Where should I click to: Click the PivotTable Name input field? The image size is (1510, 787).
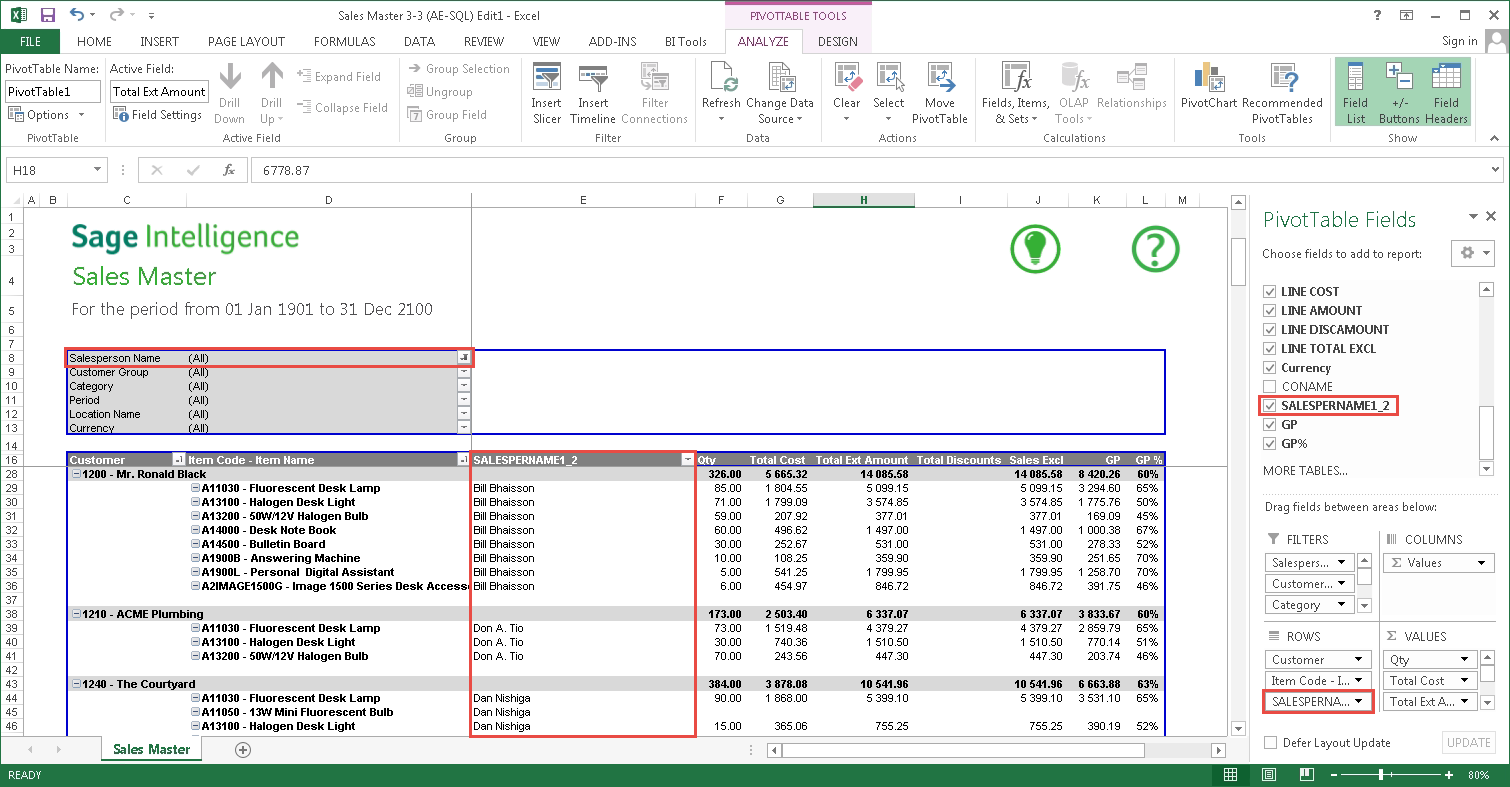pyautogui.click(x=54, y=91)
